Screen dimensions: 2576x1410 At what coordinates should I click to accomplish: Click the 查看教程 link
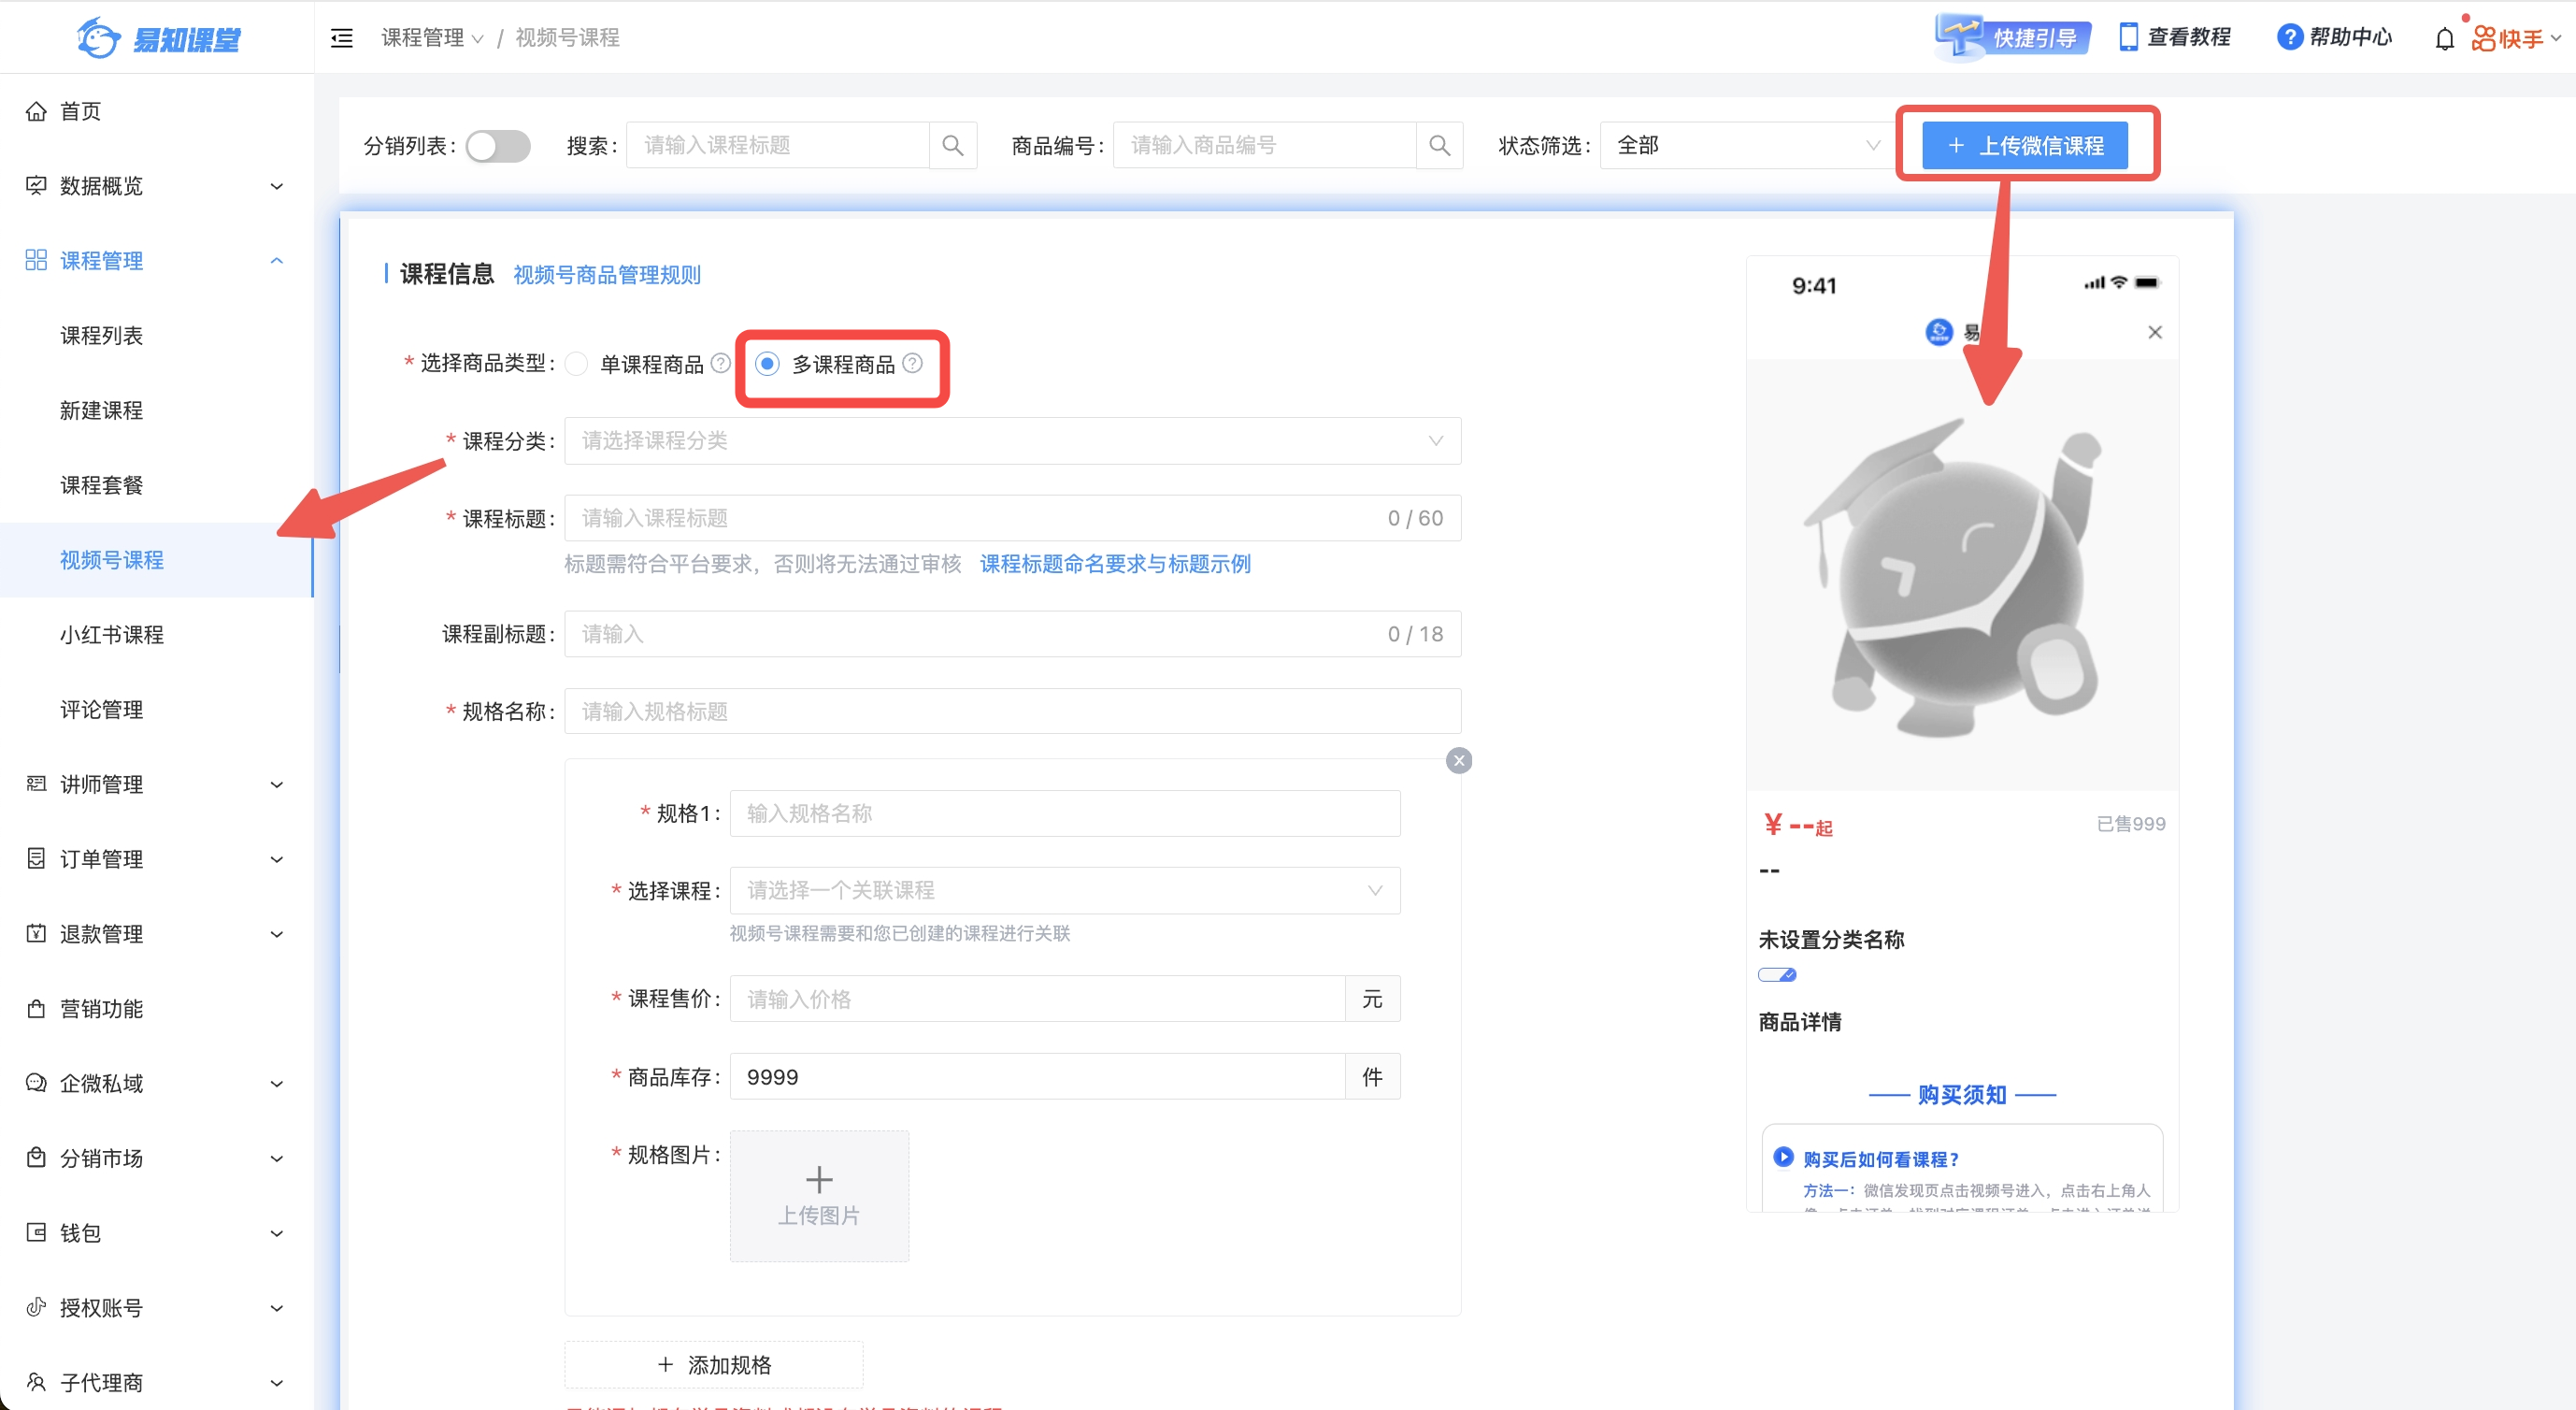pyautogui.click(x=2176, y=38)
